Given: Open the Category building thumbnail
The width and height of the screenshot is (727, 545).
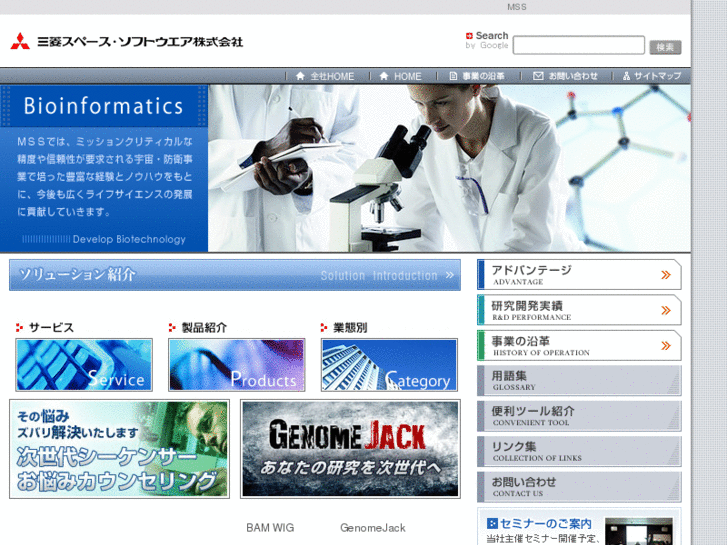Looking at the screenshot, I should [x=389, y=365].
